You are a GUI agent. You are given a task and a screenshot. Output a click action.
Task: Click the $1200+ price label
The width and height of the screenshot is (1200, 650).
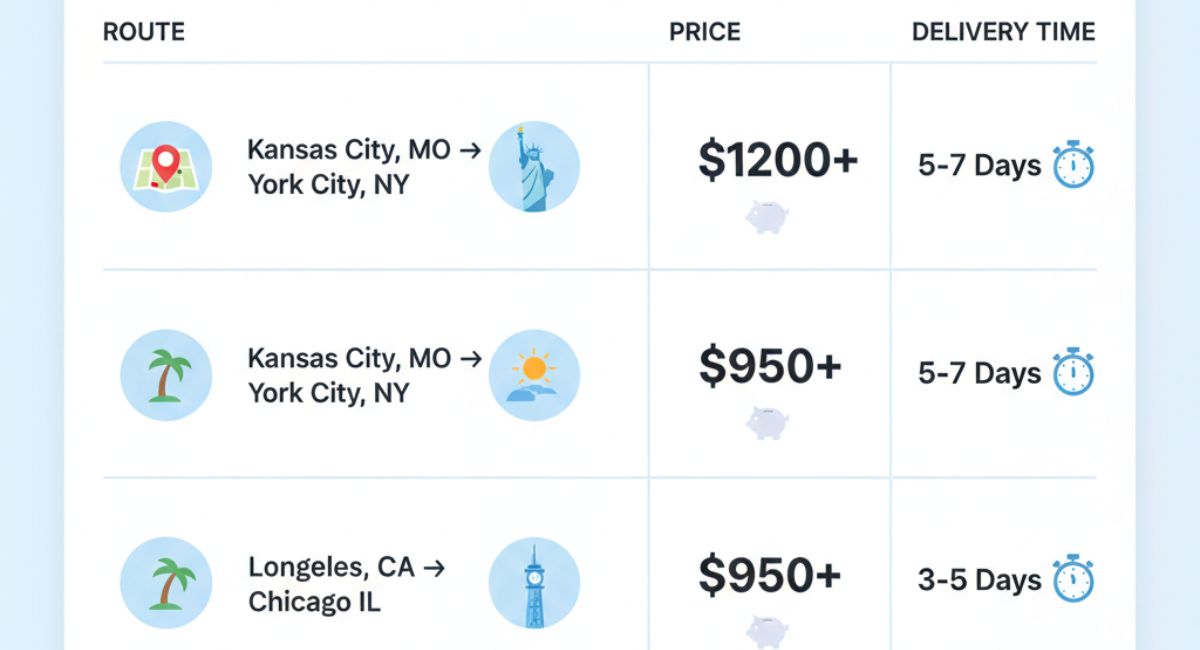coord(779,160)
